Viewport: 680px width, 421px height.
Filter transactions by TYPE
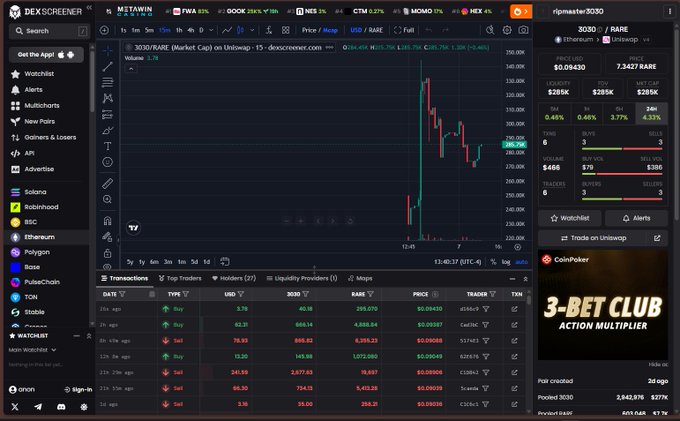(x=186, y=294)
